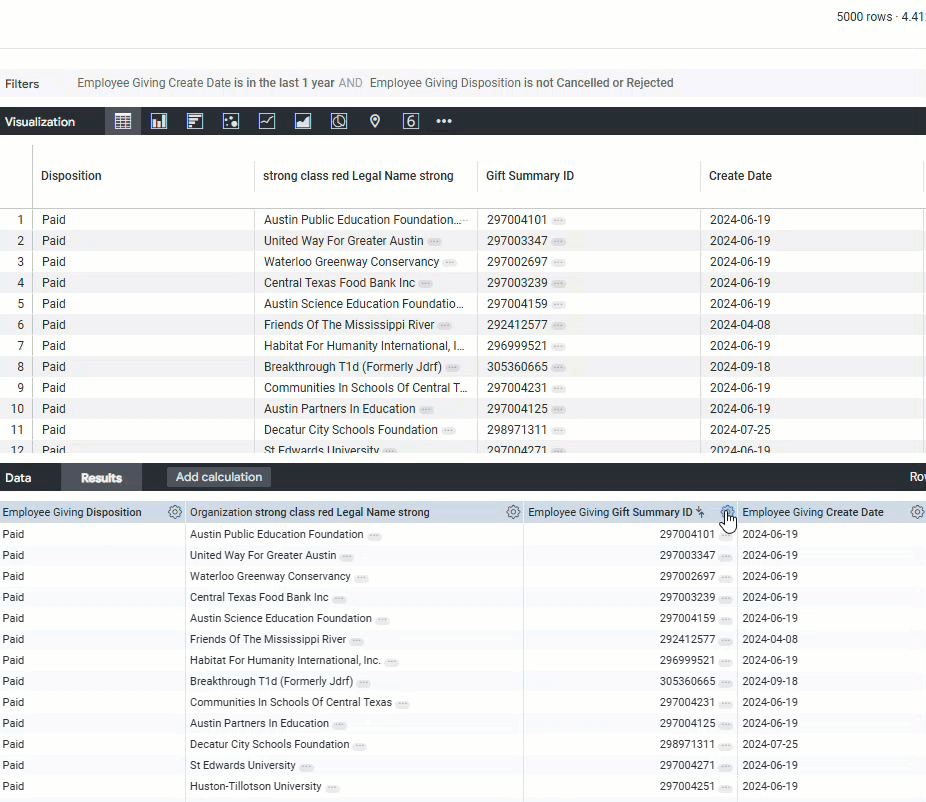Open drill menu beside United Way For Greater Austin in visualization
The height and width of the screenshot is (802, 926).
[434, 242]
